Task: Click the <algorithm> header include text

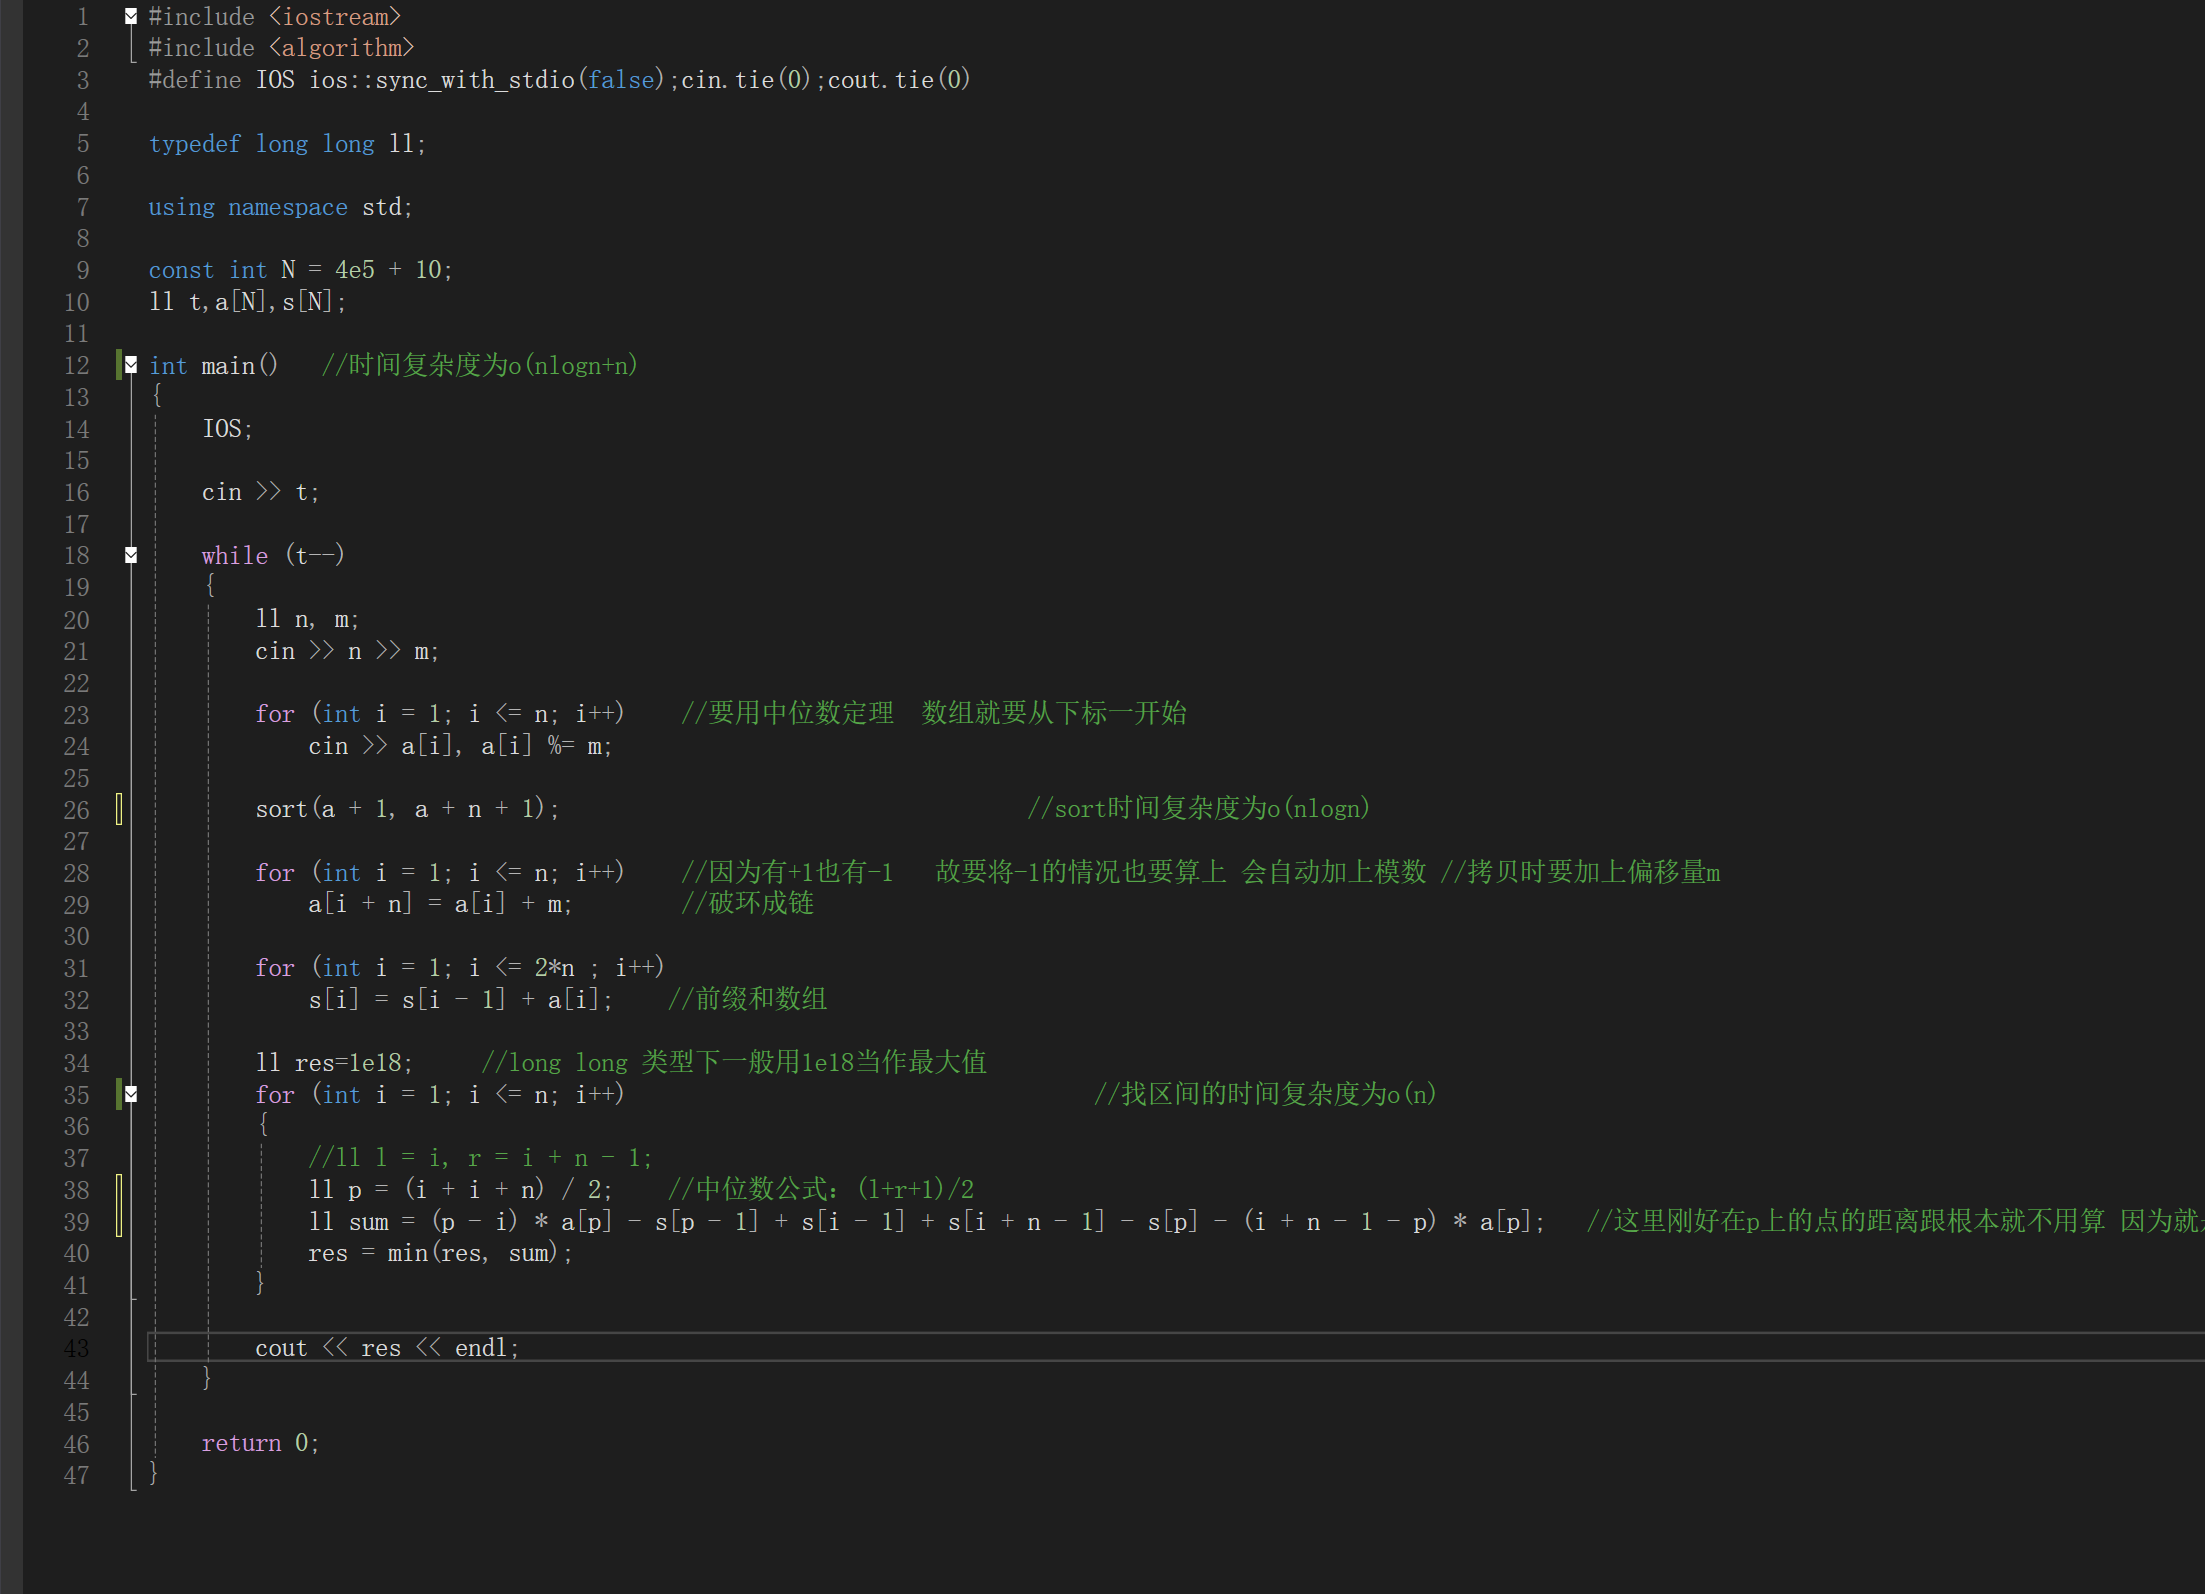Action: (341, 48)
